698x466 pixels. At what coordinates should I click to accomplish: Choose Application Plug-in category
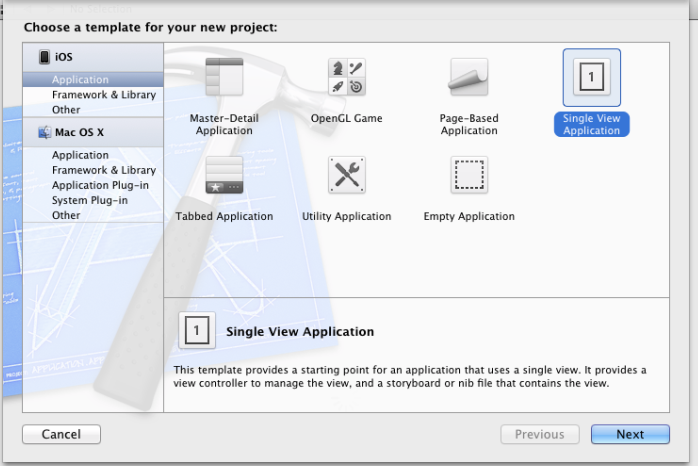click(93, 185)
